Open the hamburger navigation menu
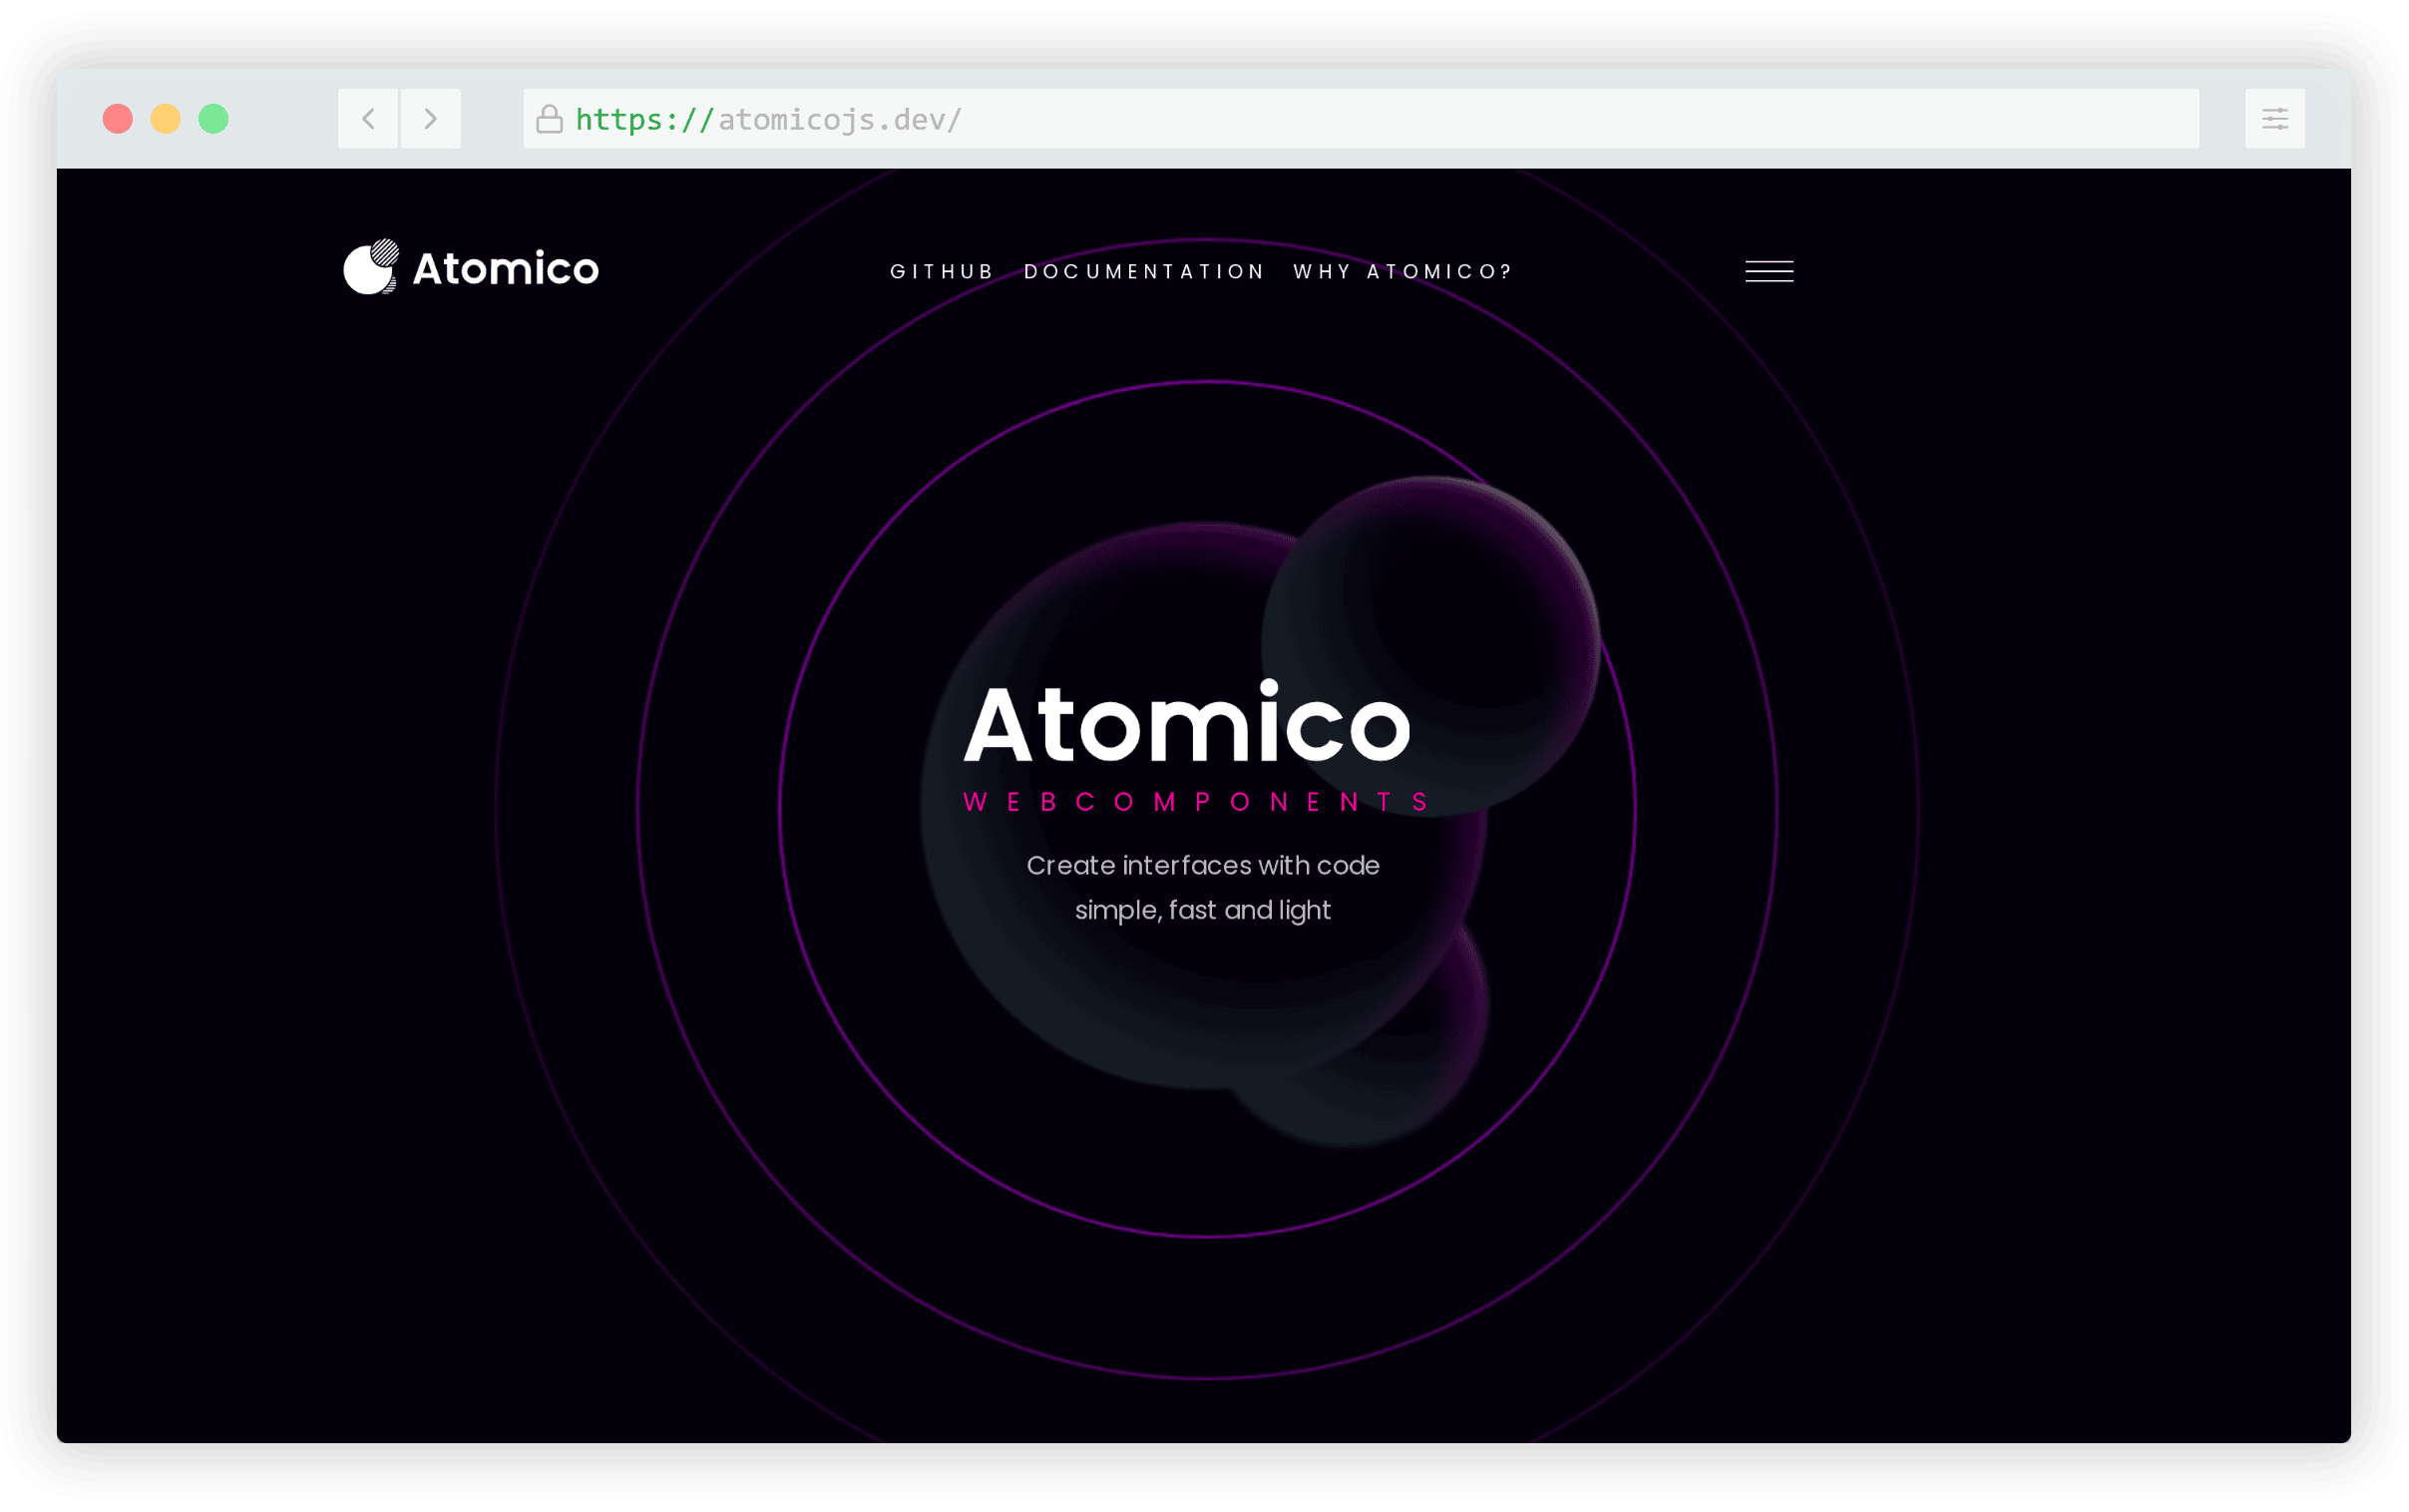Viewport: 2409px width, 1512px height. click(1768, 270)
